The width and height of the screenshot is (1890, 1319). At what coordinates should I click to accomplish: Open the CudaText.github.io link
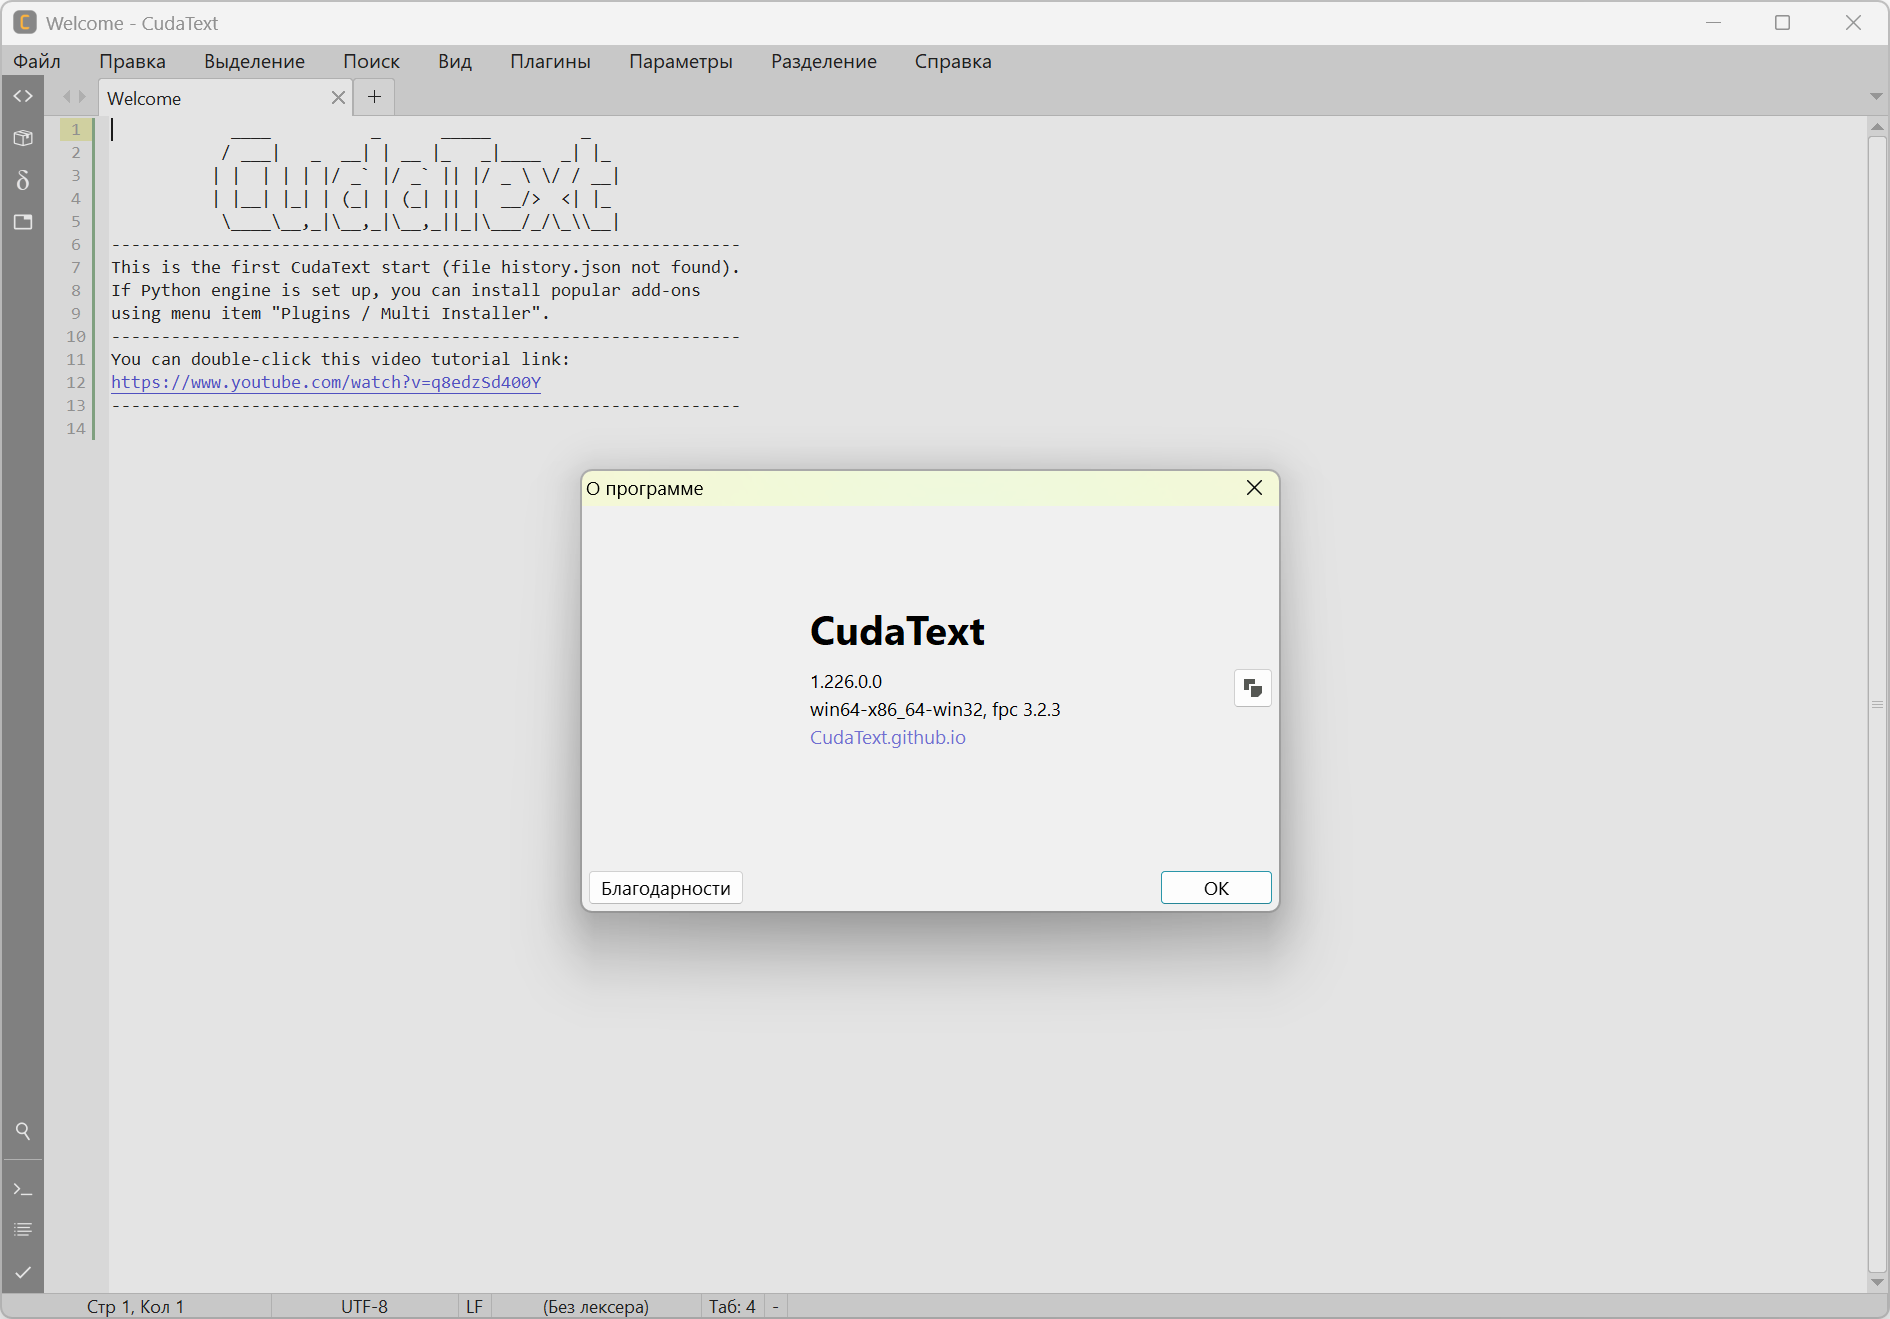(888, 737)
